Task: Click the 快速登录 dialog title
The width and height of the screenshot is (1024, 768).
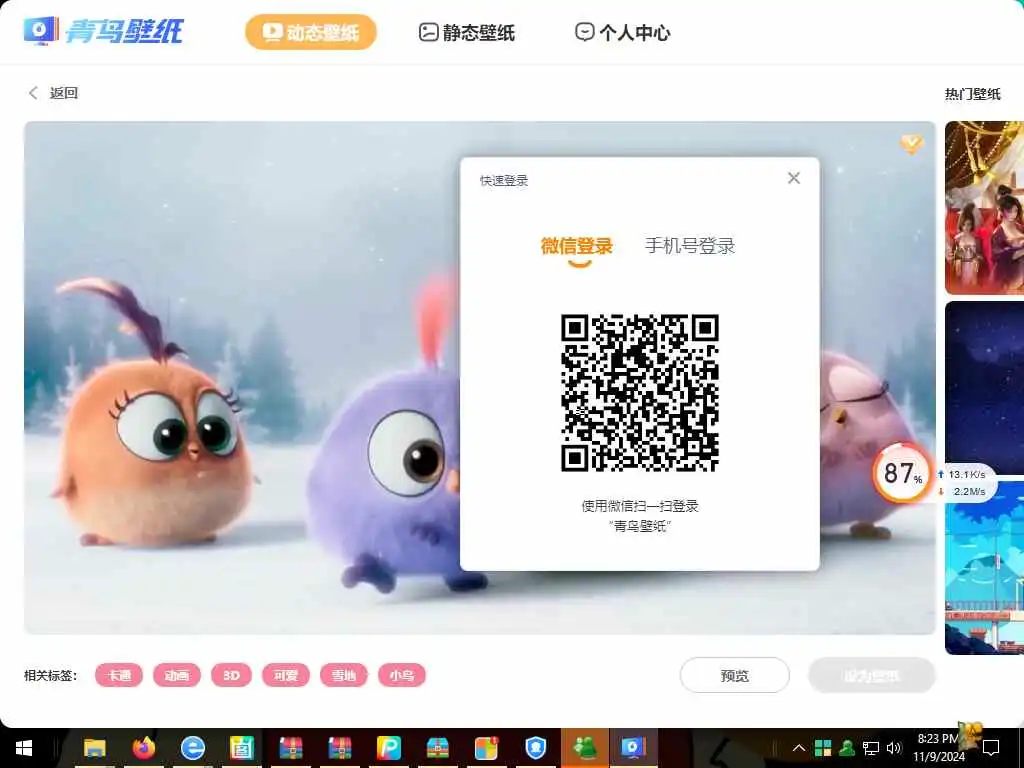Action: coord(504,180)
